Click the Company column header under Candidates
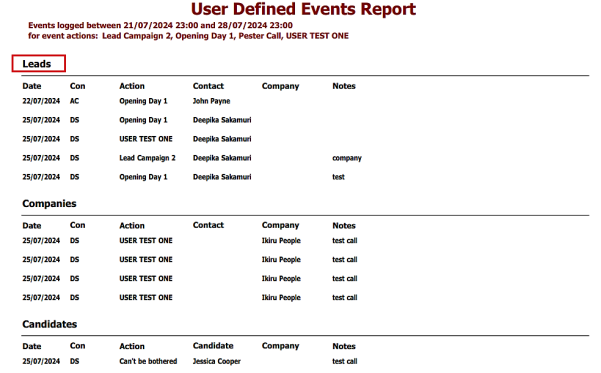This screenshot has width=601, height=373. [280, 346]
